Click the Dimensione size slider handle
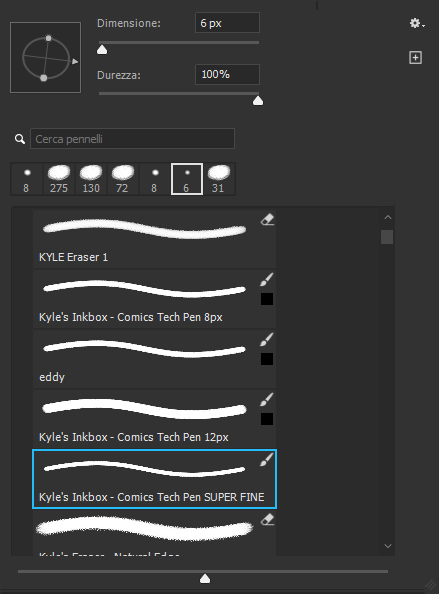The width and height of the screenshot is (439, 594). coord(102,50)
